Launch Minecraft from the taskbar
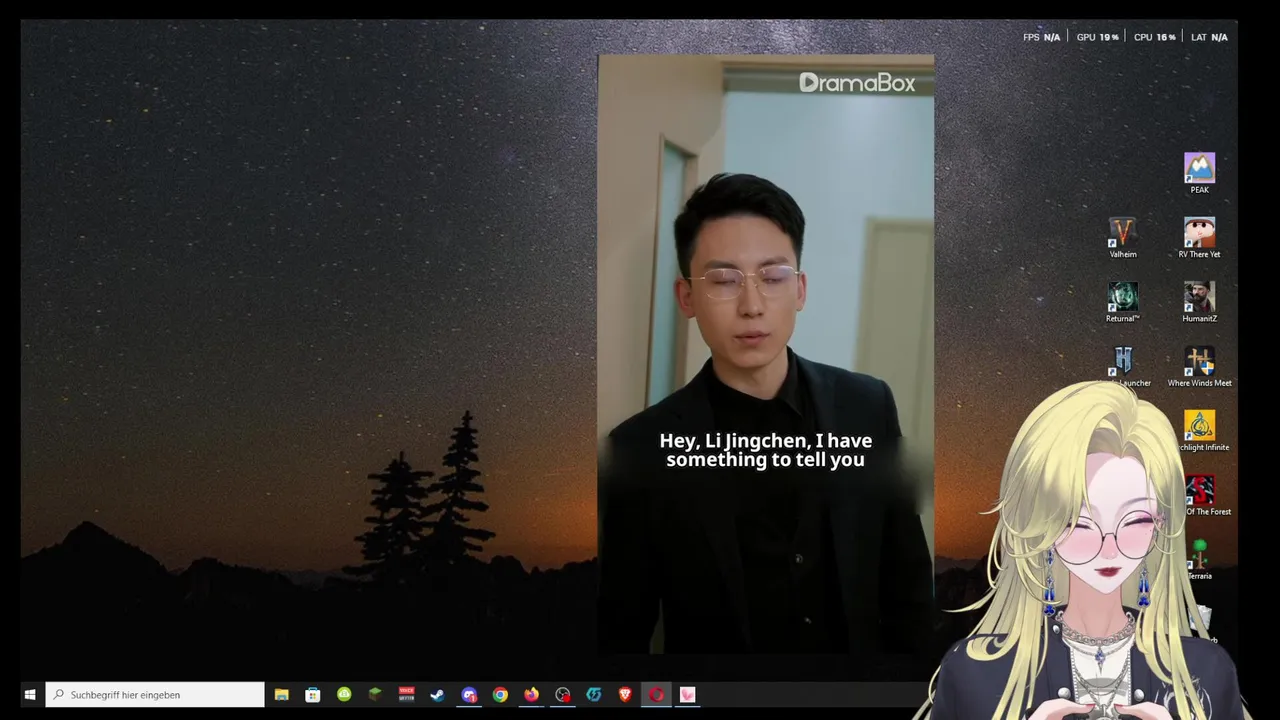The width and height of the screenshot is (1280, 720). (x=375, y=695)
